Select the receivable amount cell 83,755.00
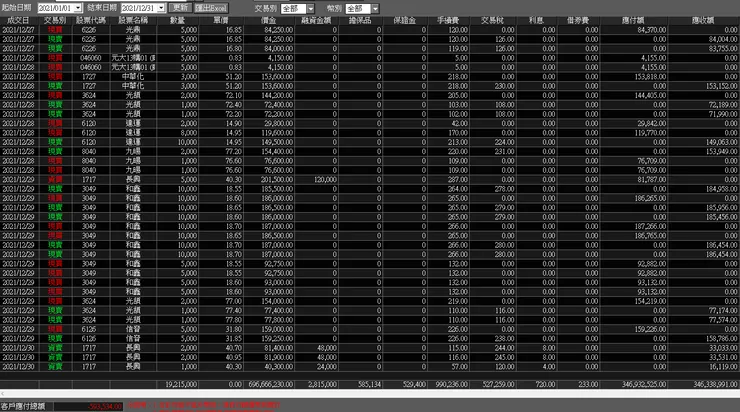Screen dimensions: 740x412 pyautogui.click(x=704, y=49)
